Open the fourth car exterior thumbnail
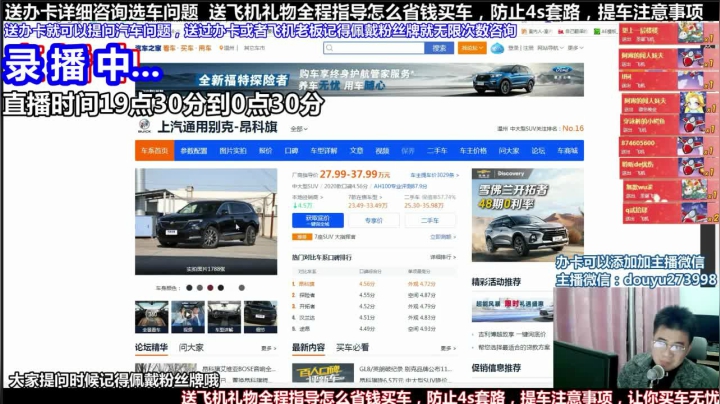The width and height of the screenshot is (720, 404). click(260, 317)
